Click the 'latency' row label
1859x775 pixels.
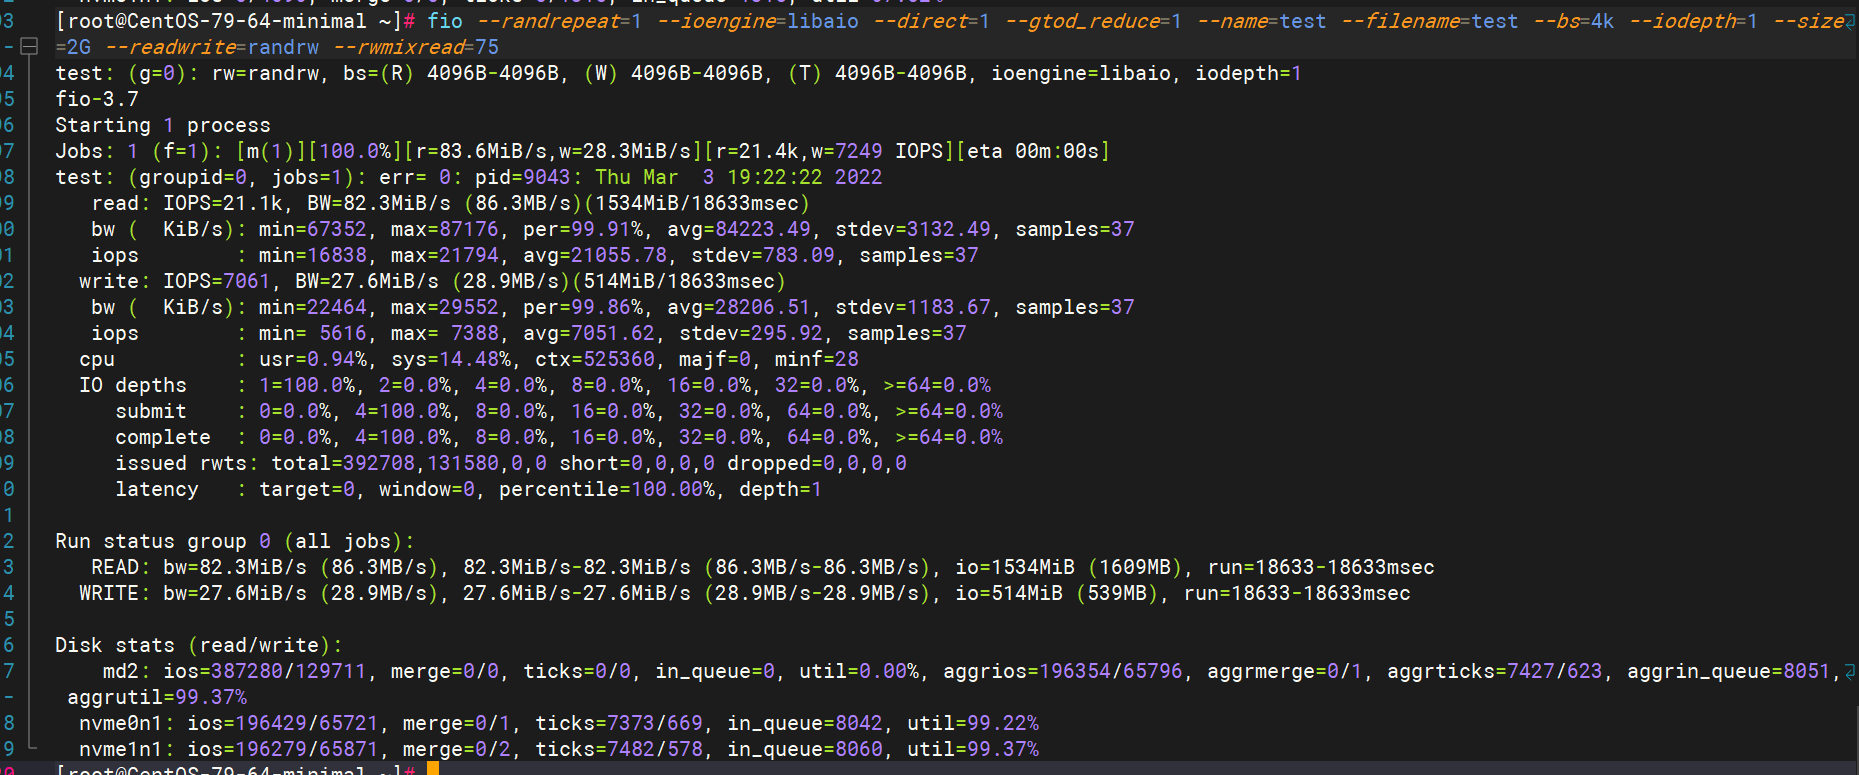pyautogui.click(x=157, y=489)
